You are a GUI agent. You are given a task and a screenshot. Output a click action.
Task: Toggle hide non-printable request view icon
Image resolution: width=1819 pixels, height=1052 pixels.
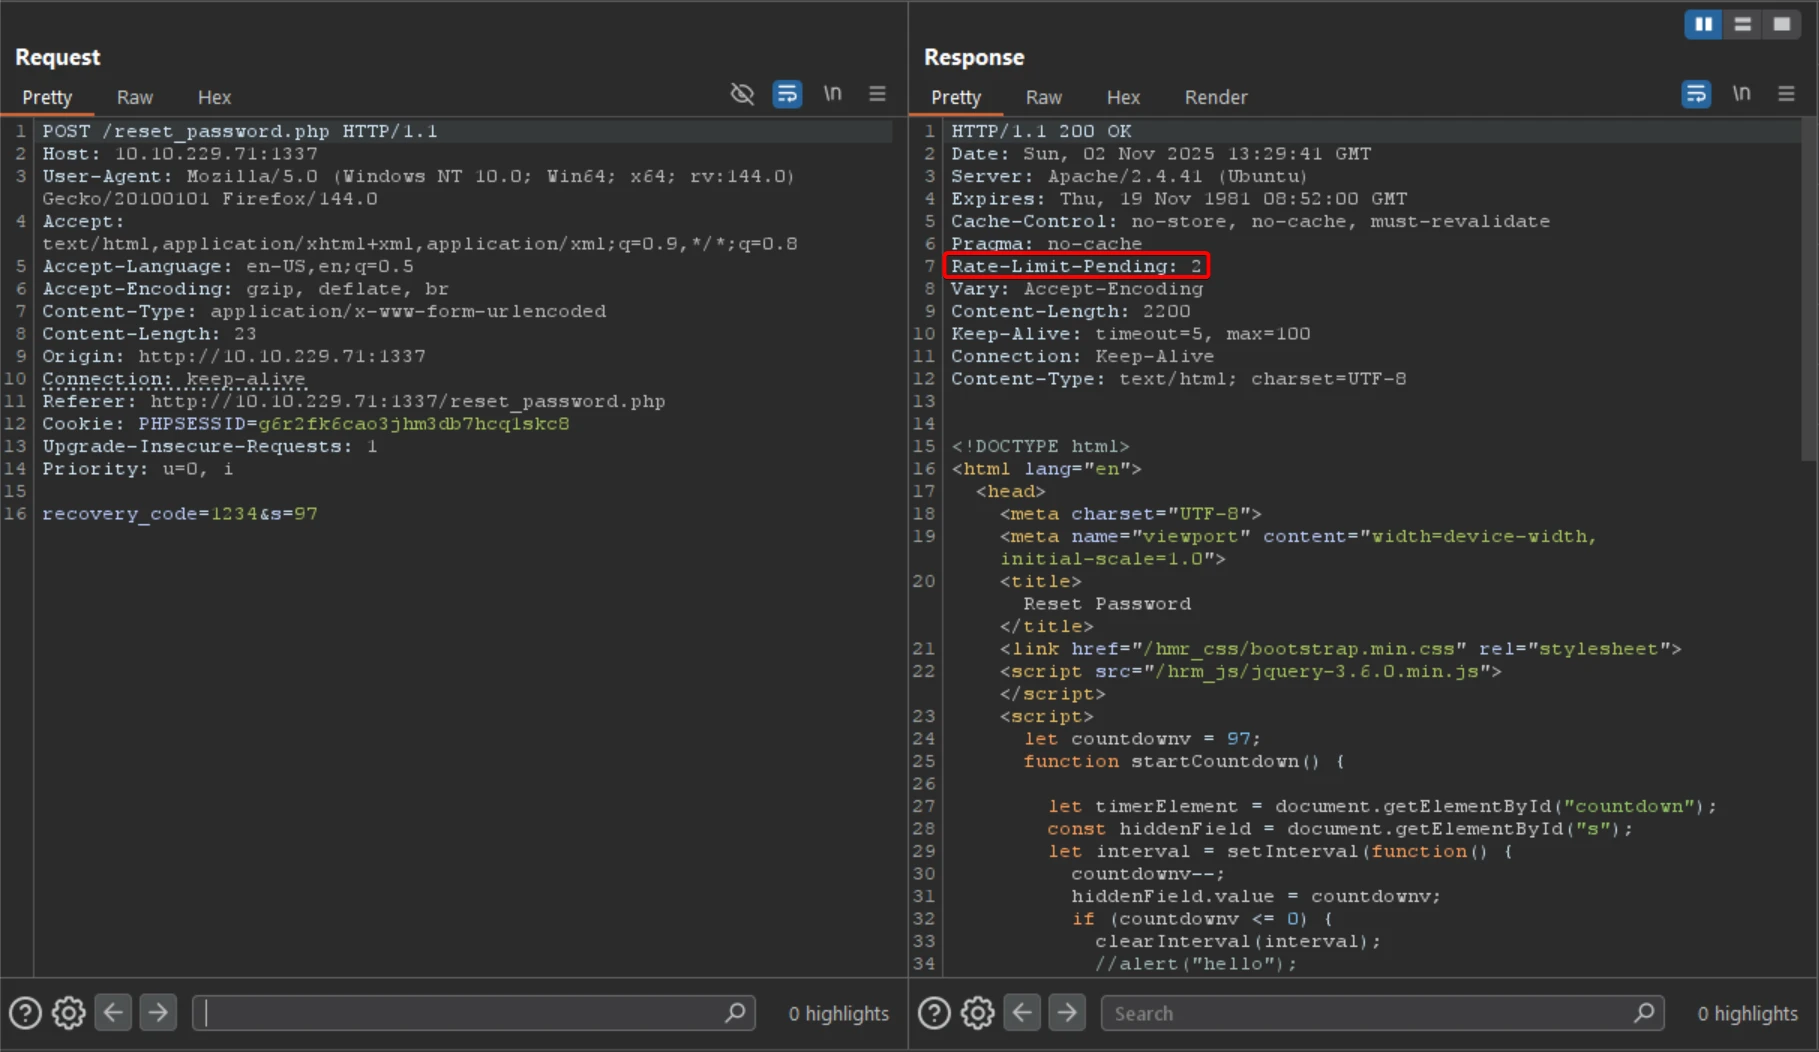(x=742, y=94)
